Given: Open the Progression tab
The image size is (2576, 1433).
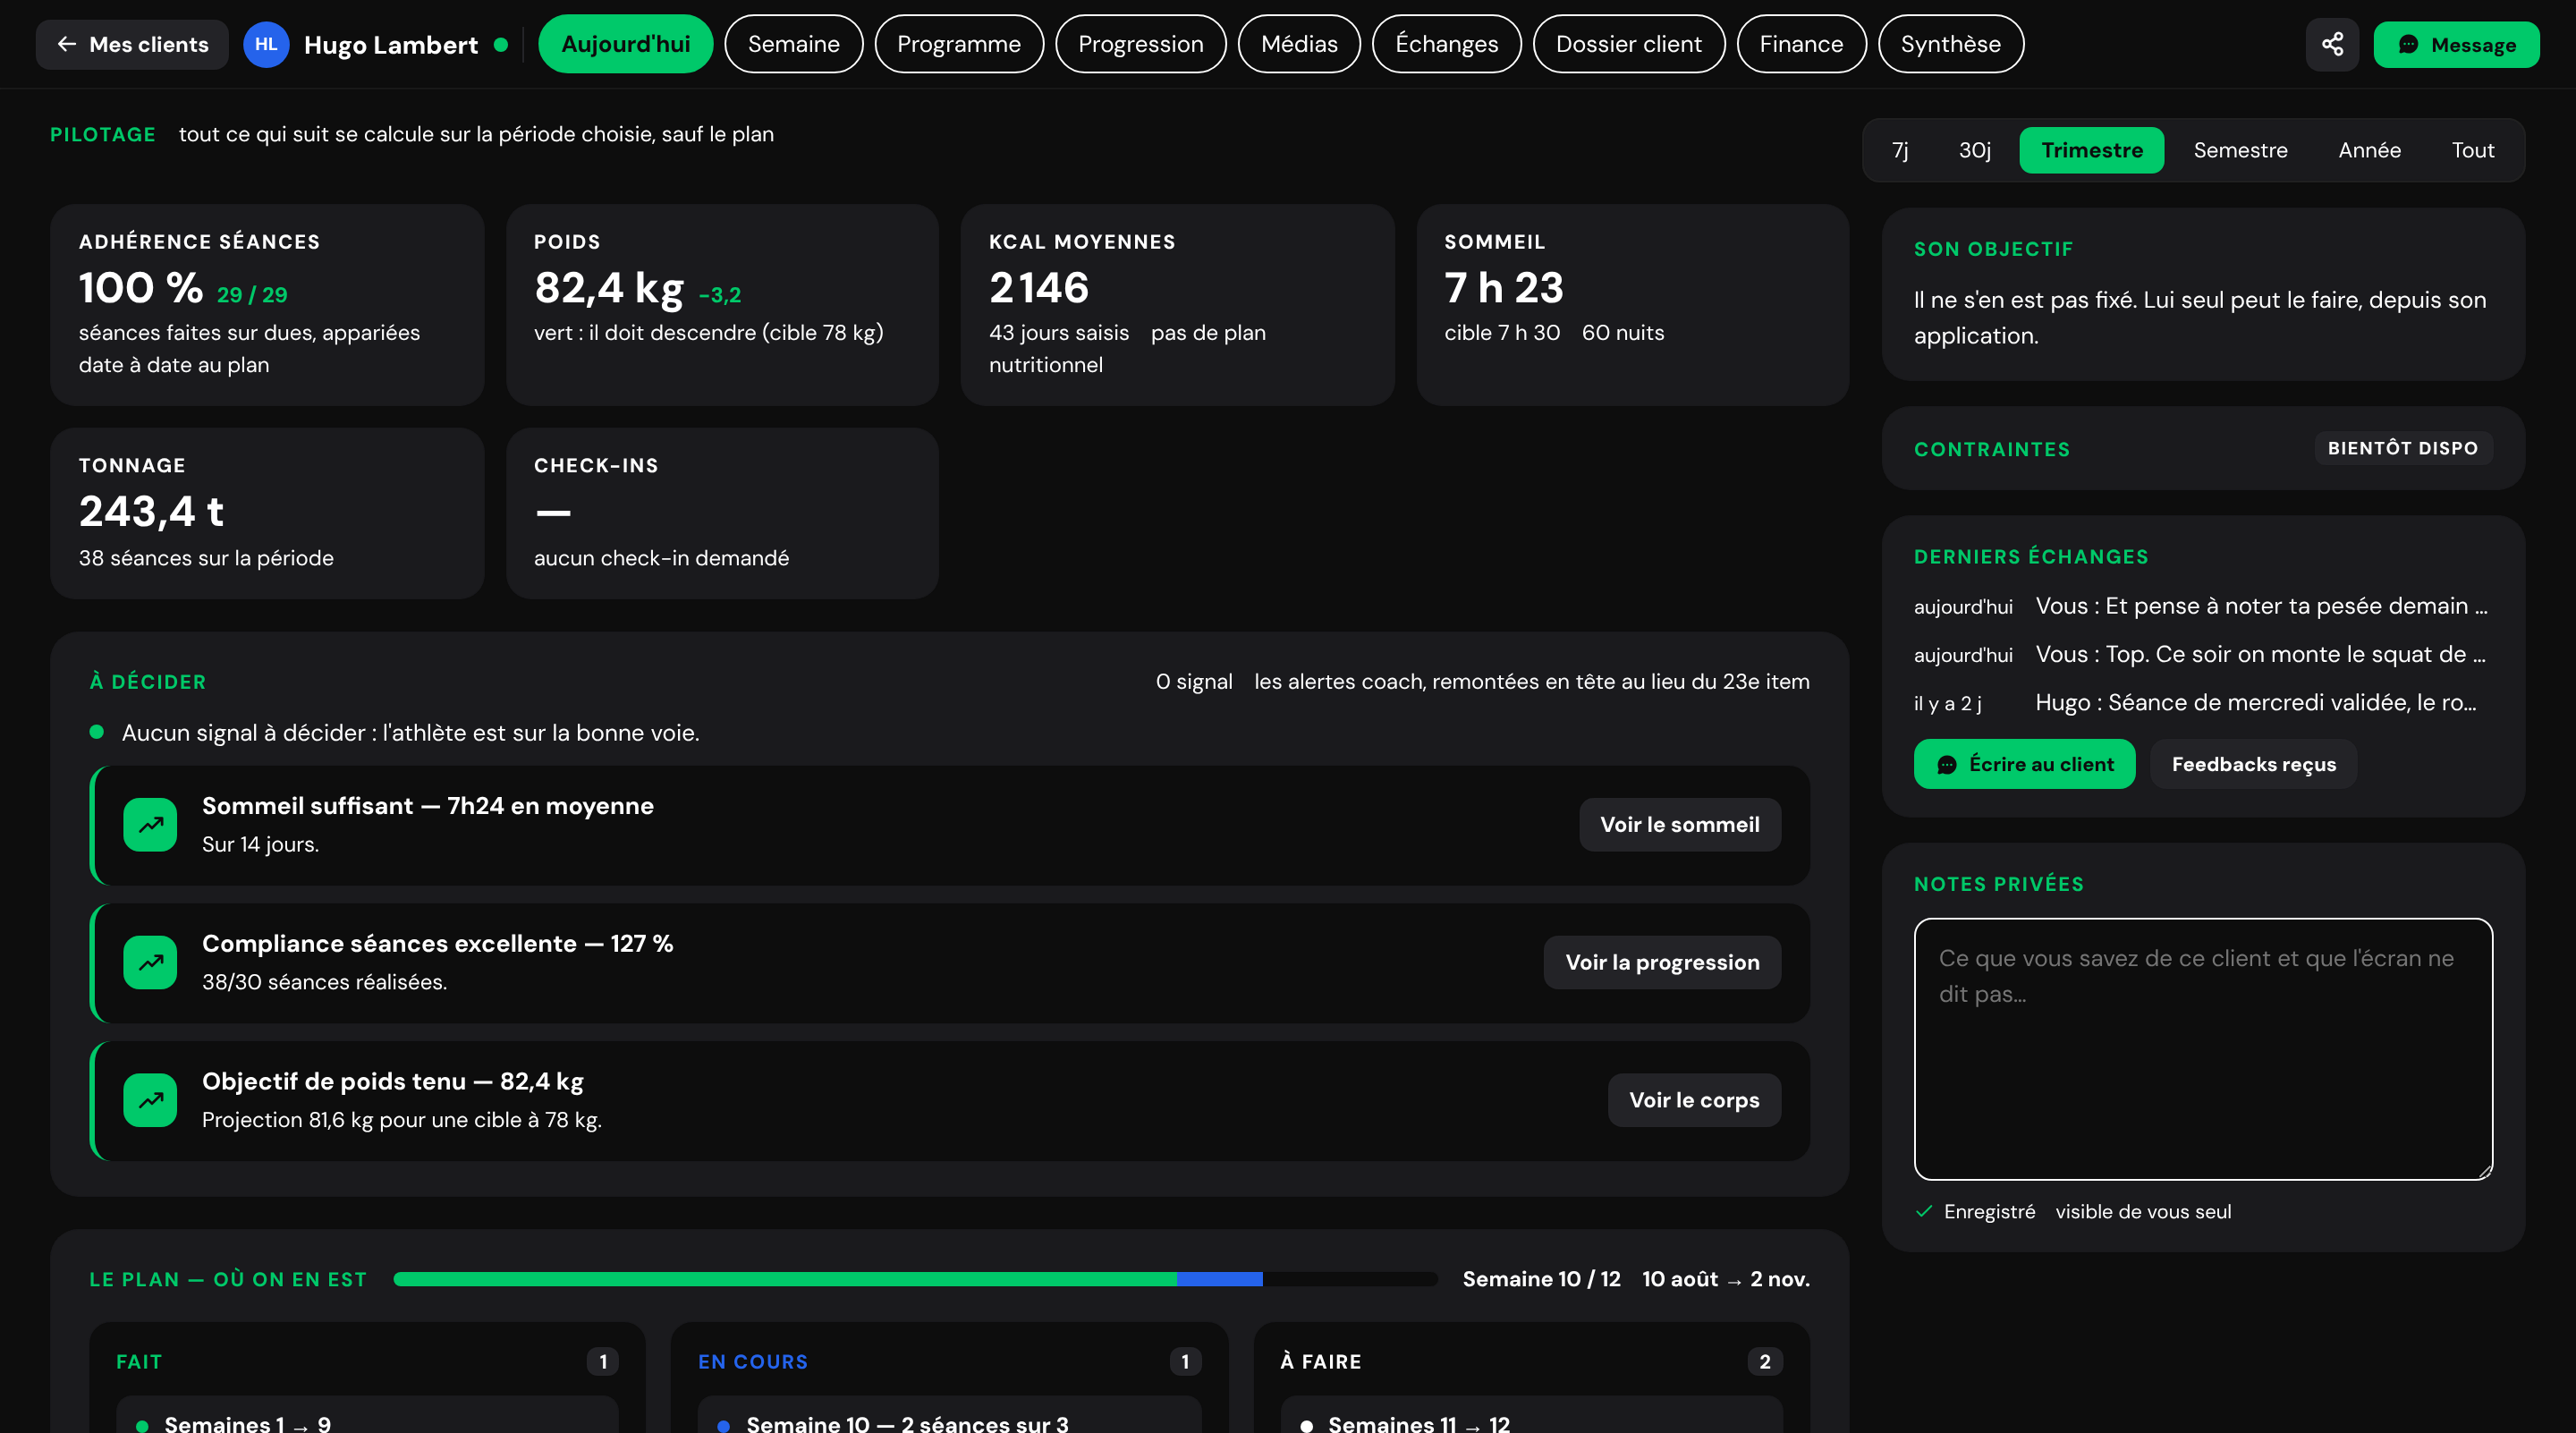Looking at the screenshot, I should pyautogui.click(x=1141, y=44).
